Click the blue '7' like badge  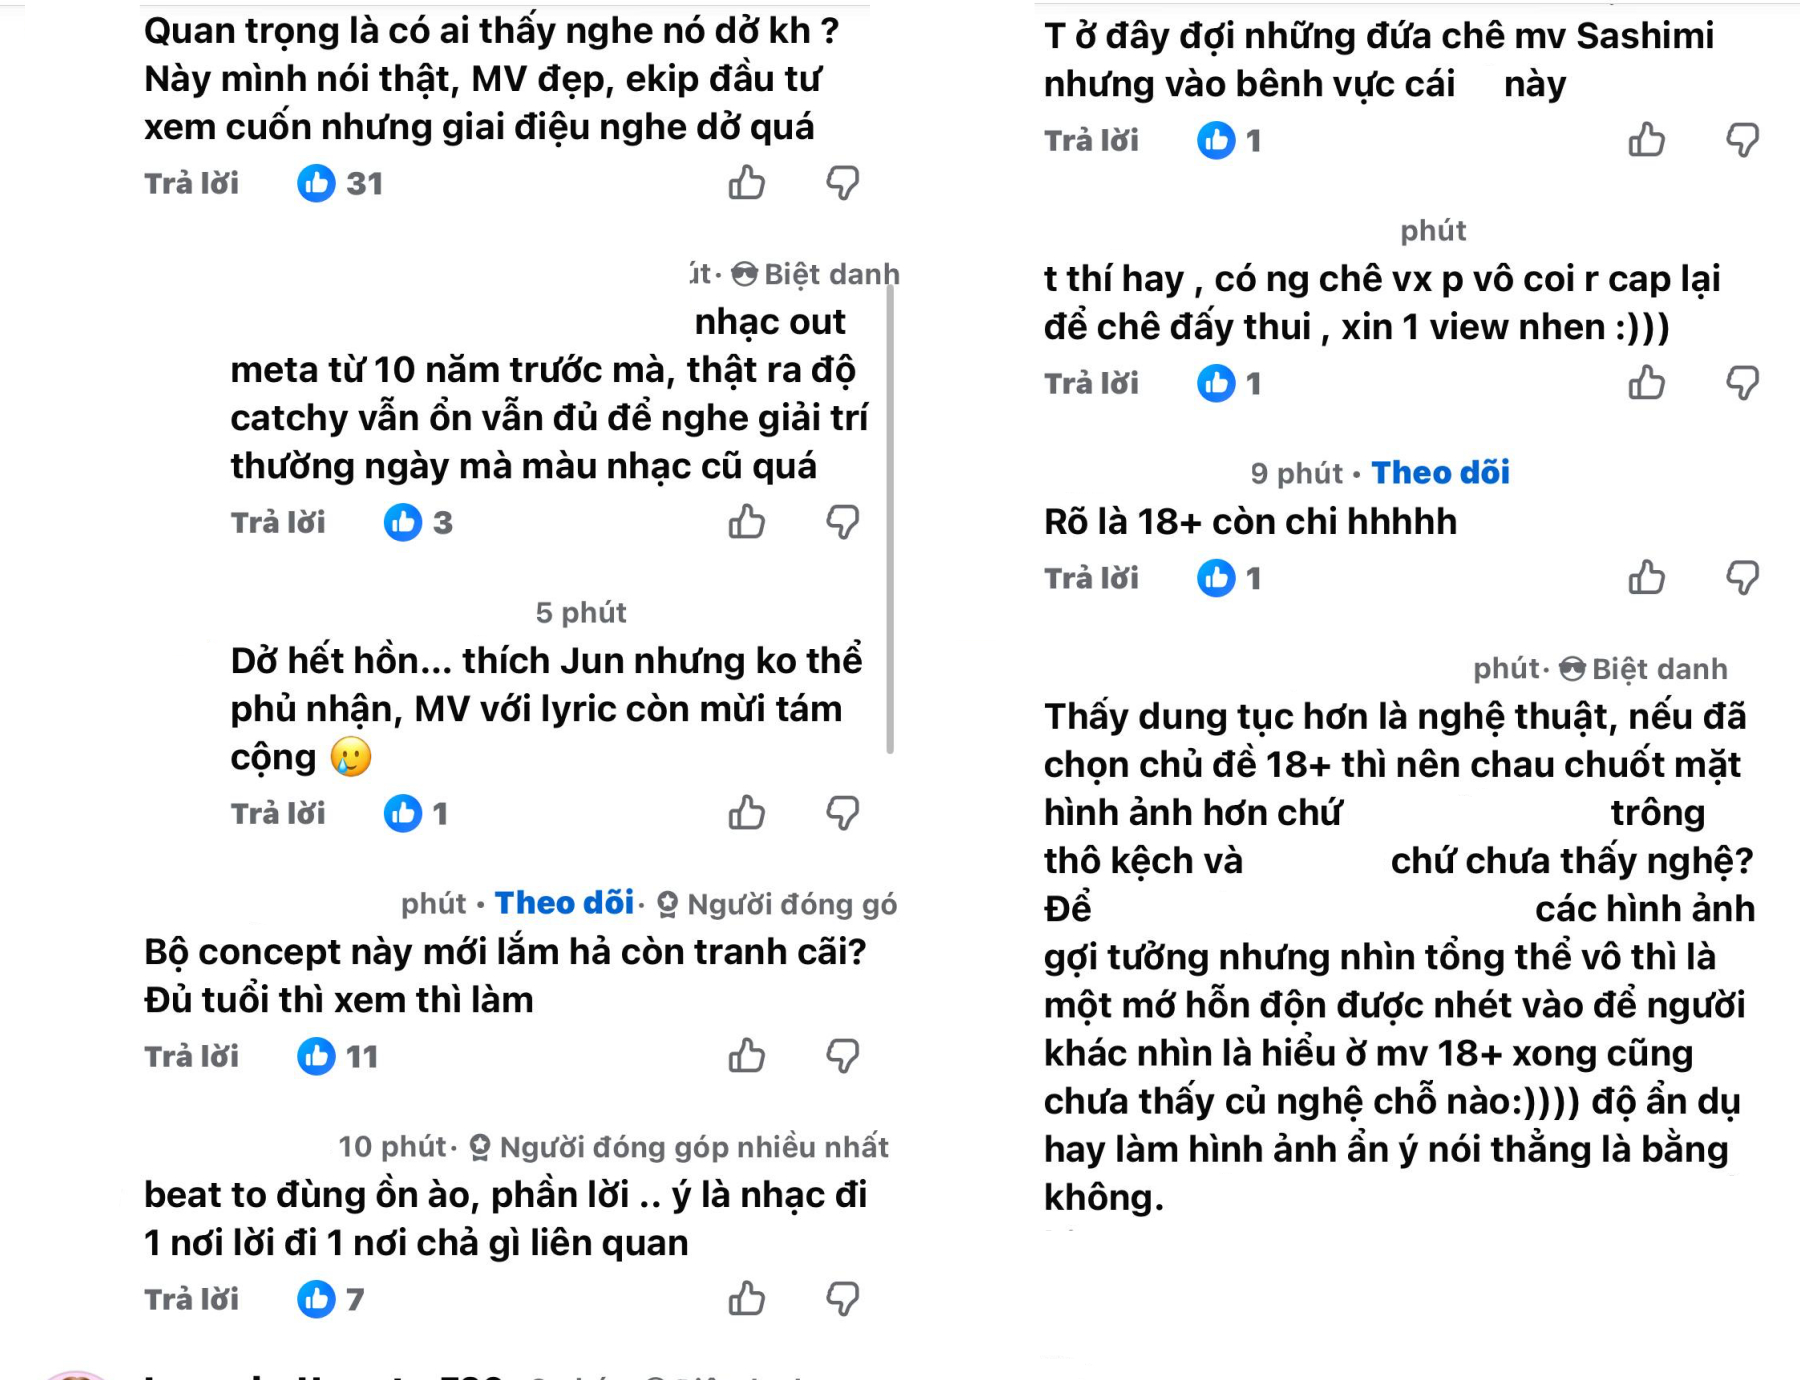[330, 1300]
